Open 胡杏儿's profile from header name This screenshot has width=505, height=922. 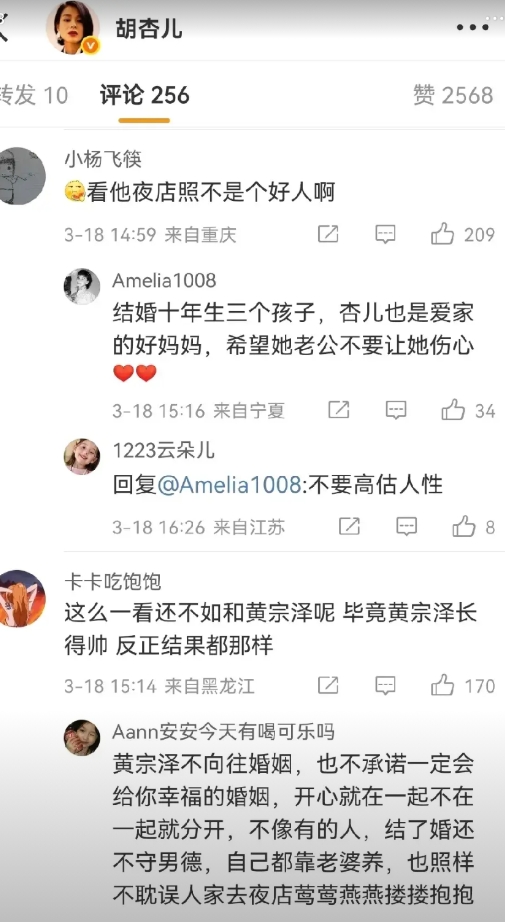149,28
